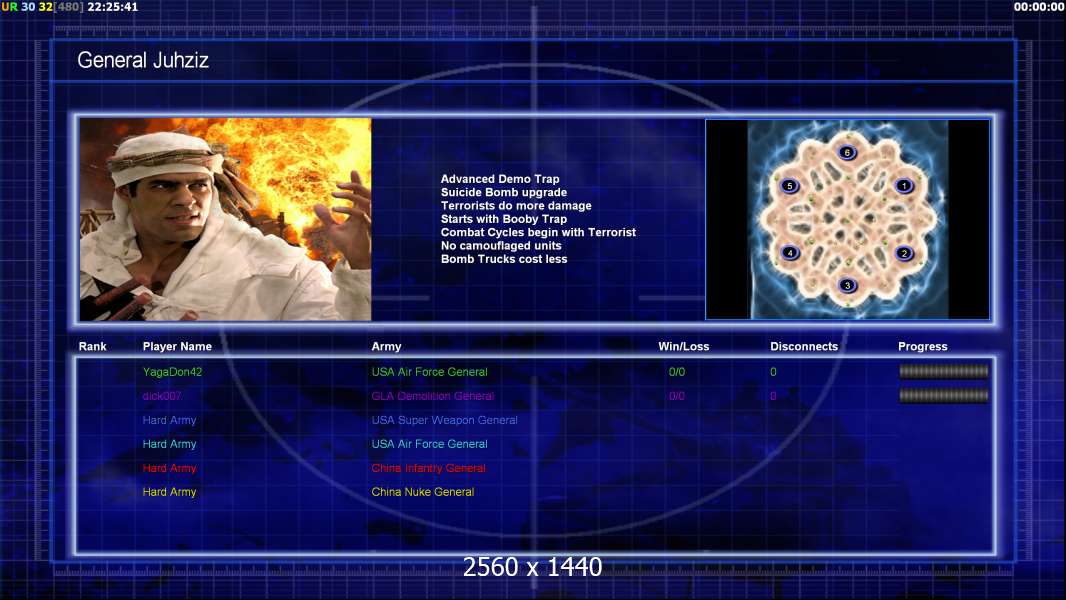Click GLA Demolition General army text
Screen dimensions: 1066x600
click(x=432, y=395)
